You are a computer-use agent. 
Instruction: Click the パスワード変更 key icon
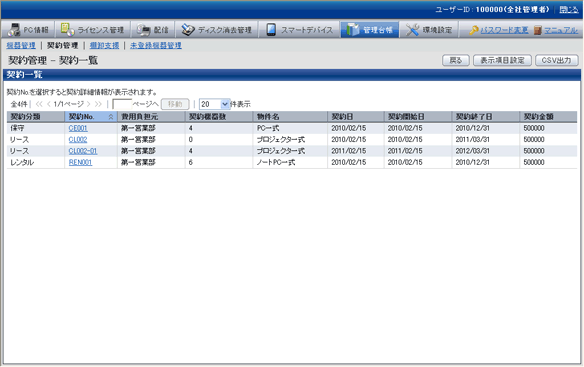[x=473, y=30]
